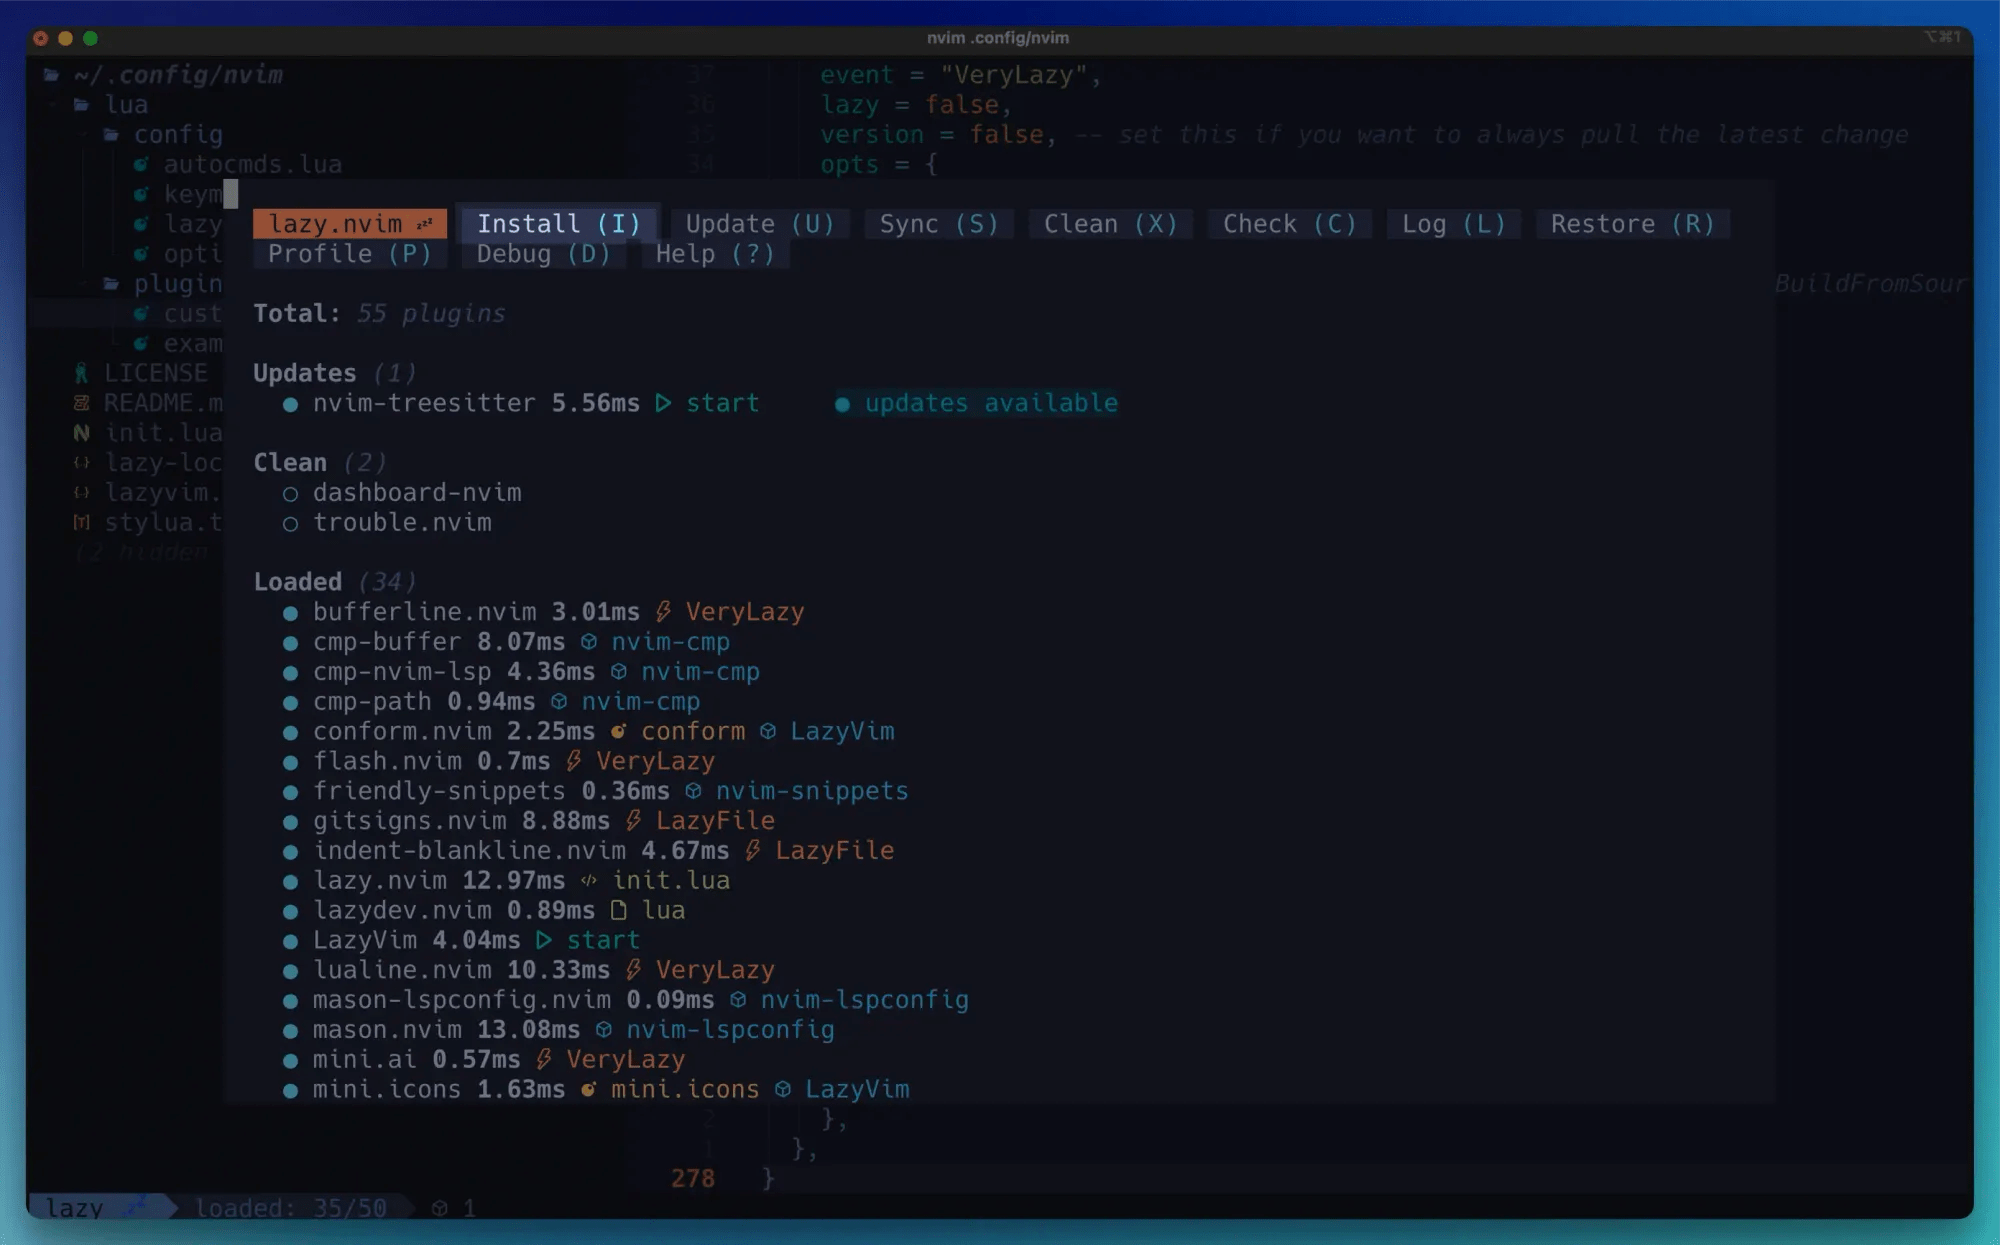Collapse the lua folder
Viewport: 2000px width, 1245px height.
[80, 104]
